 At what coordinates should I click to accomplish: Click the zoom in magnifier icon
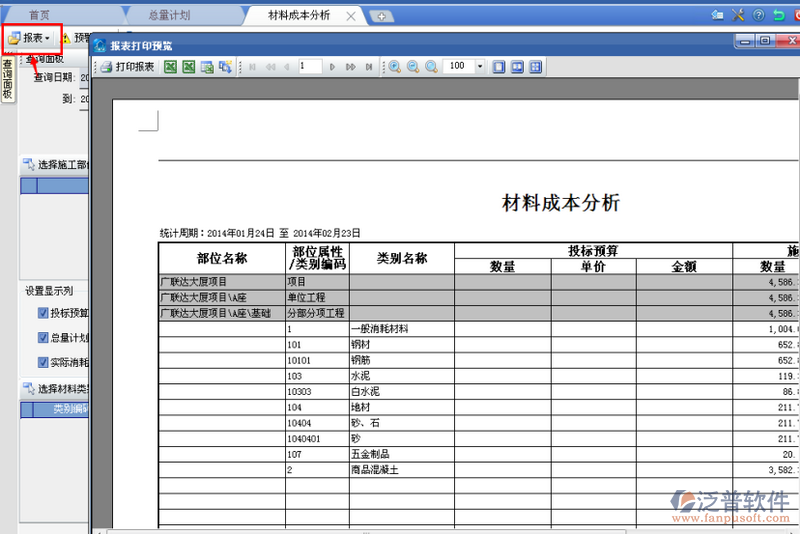(394, 67)
